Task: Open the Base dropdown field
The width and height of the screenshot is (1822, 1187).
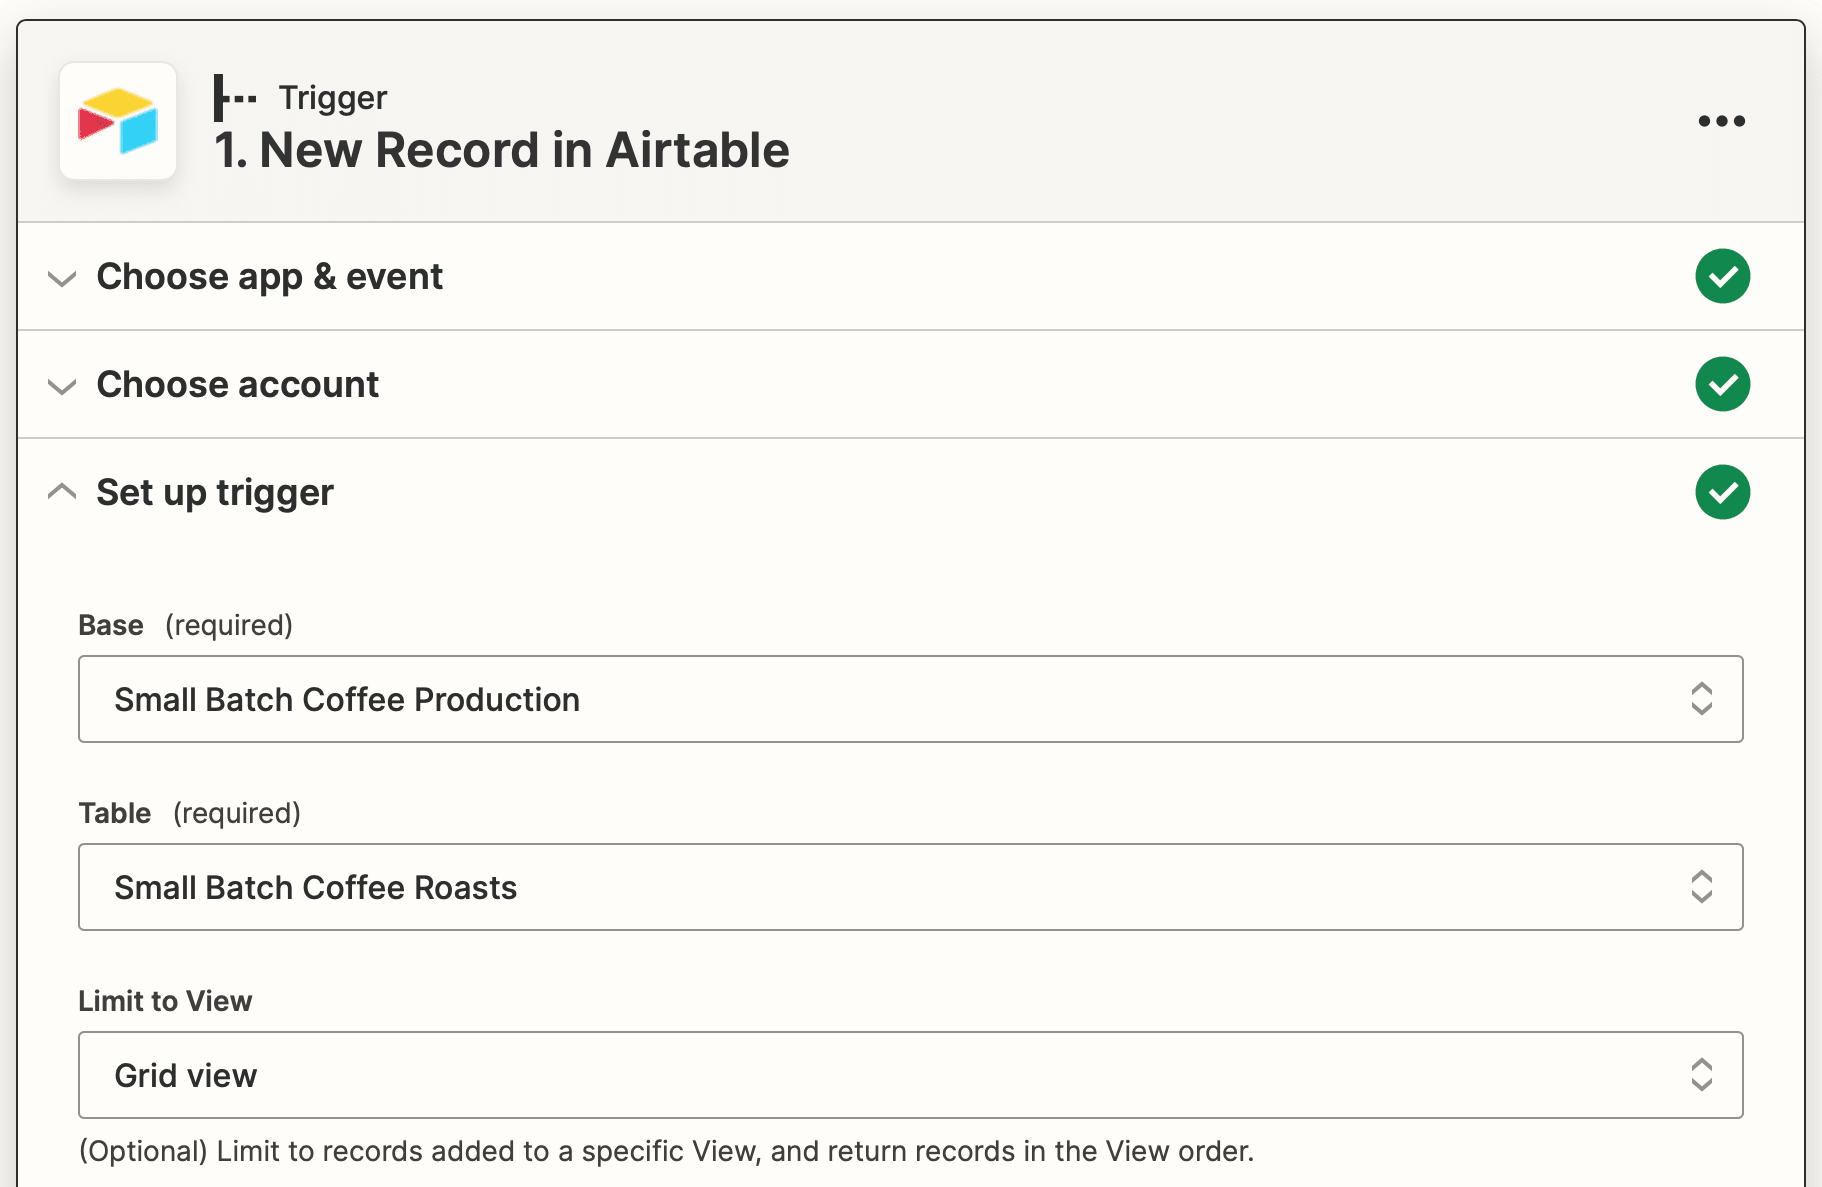Action: tap(880, 699)
